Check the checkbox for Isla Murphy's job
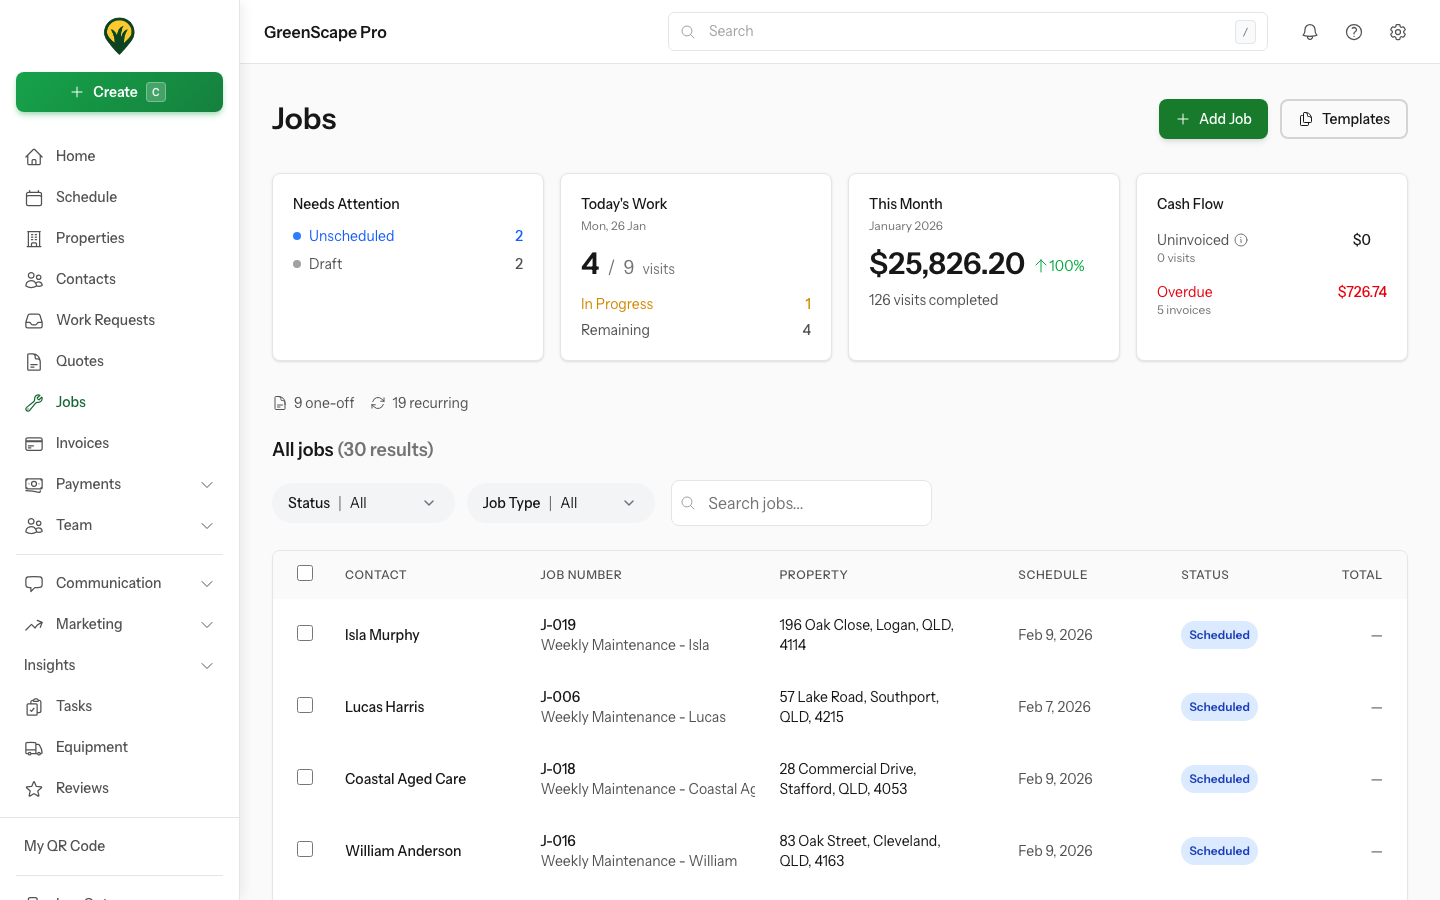The height and width of the screenshot is (900, 1440). click(305, 633)
